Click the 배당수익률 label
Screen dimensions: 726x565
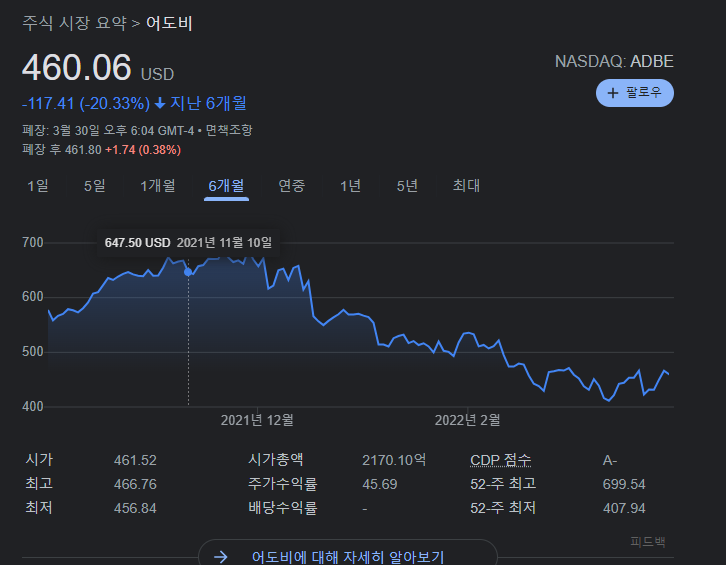tap(282, 508)
